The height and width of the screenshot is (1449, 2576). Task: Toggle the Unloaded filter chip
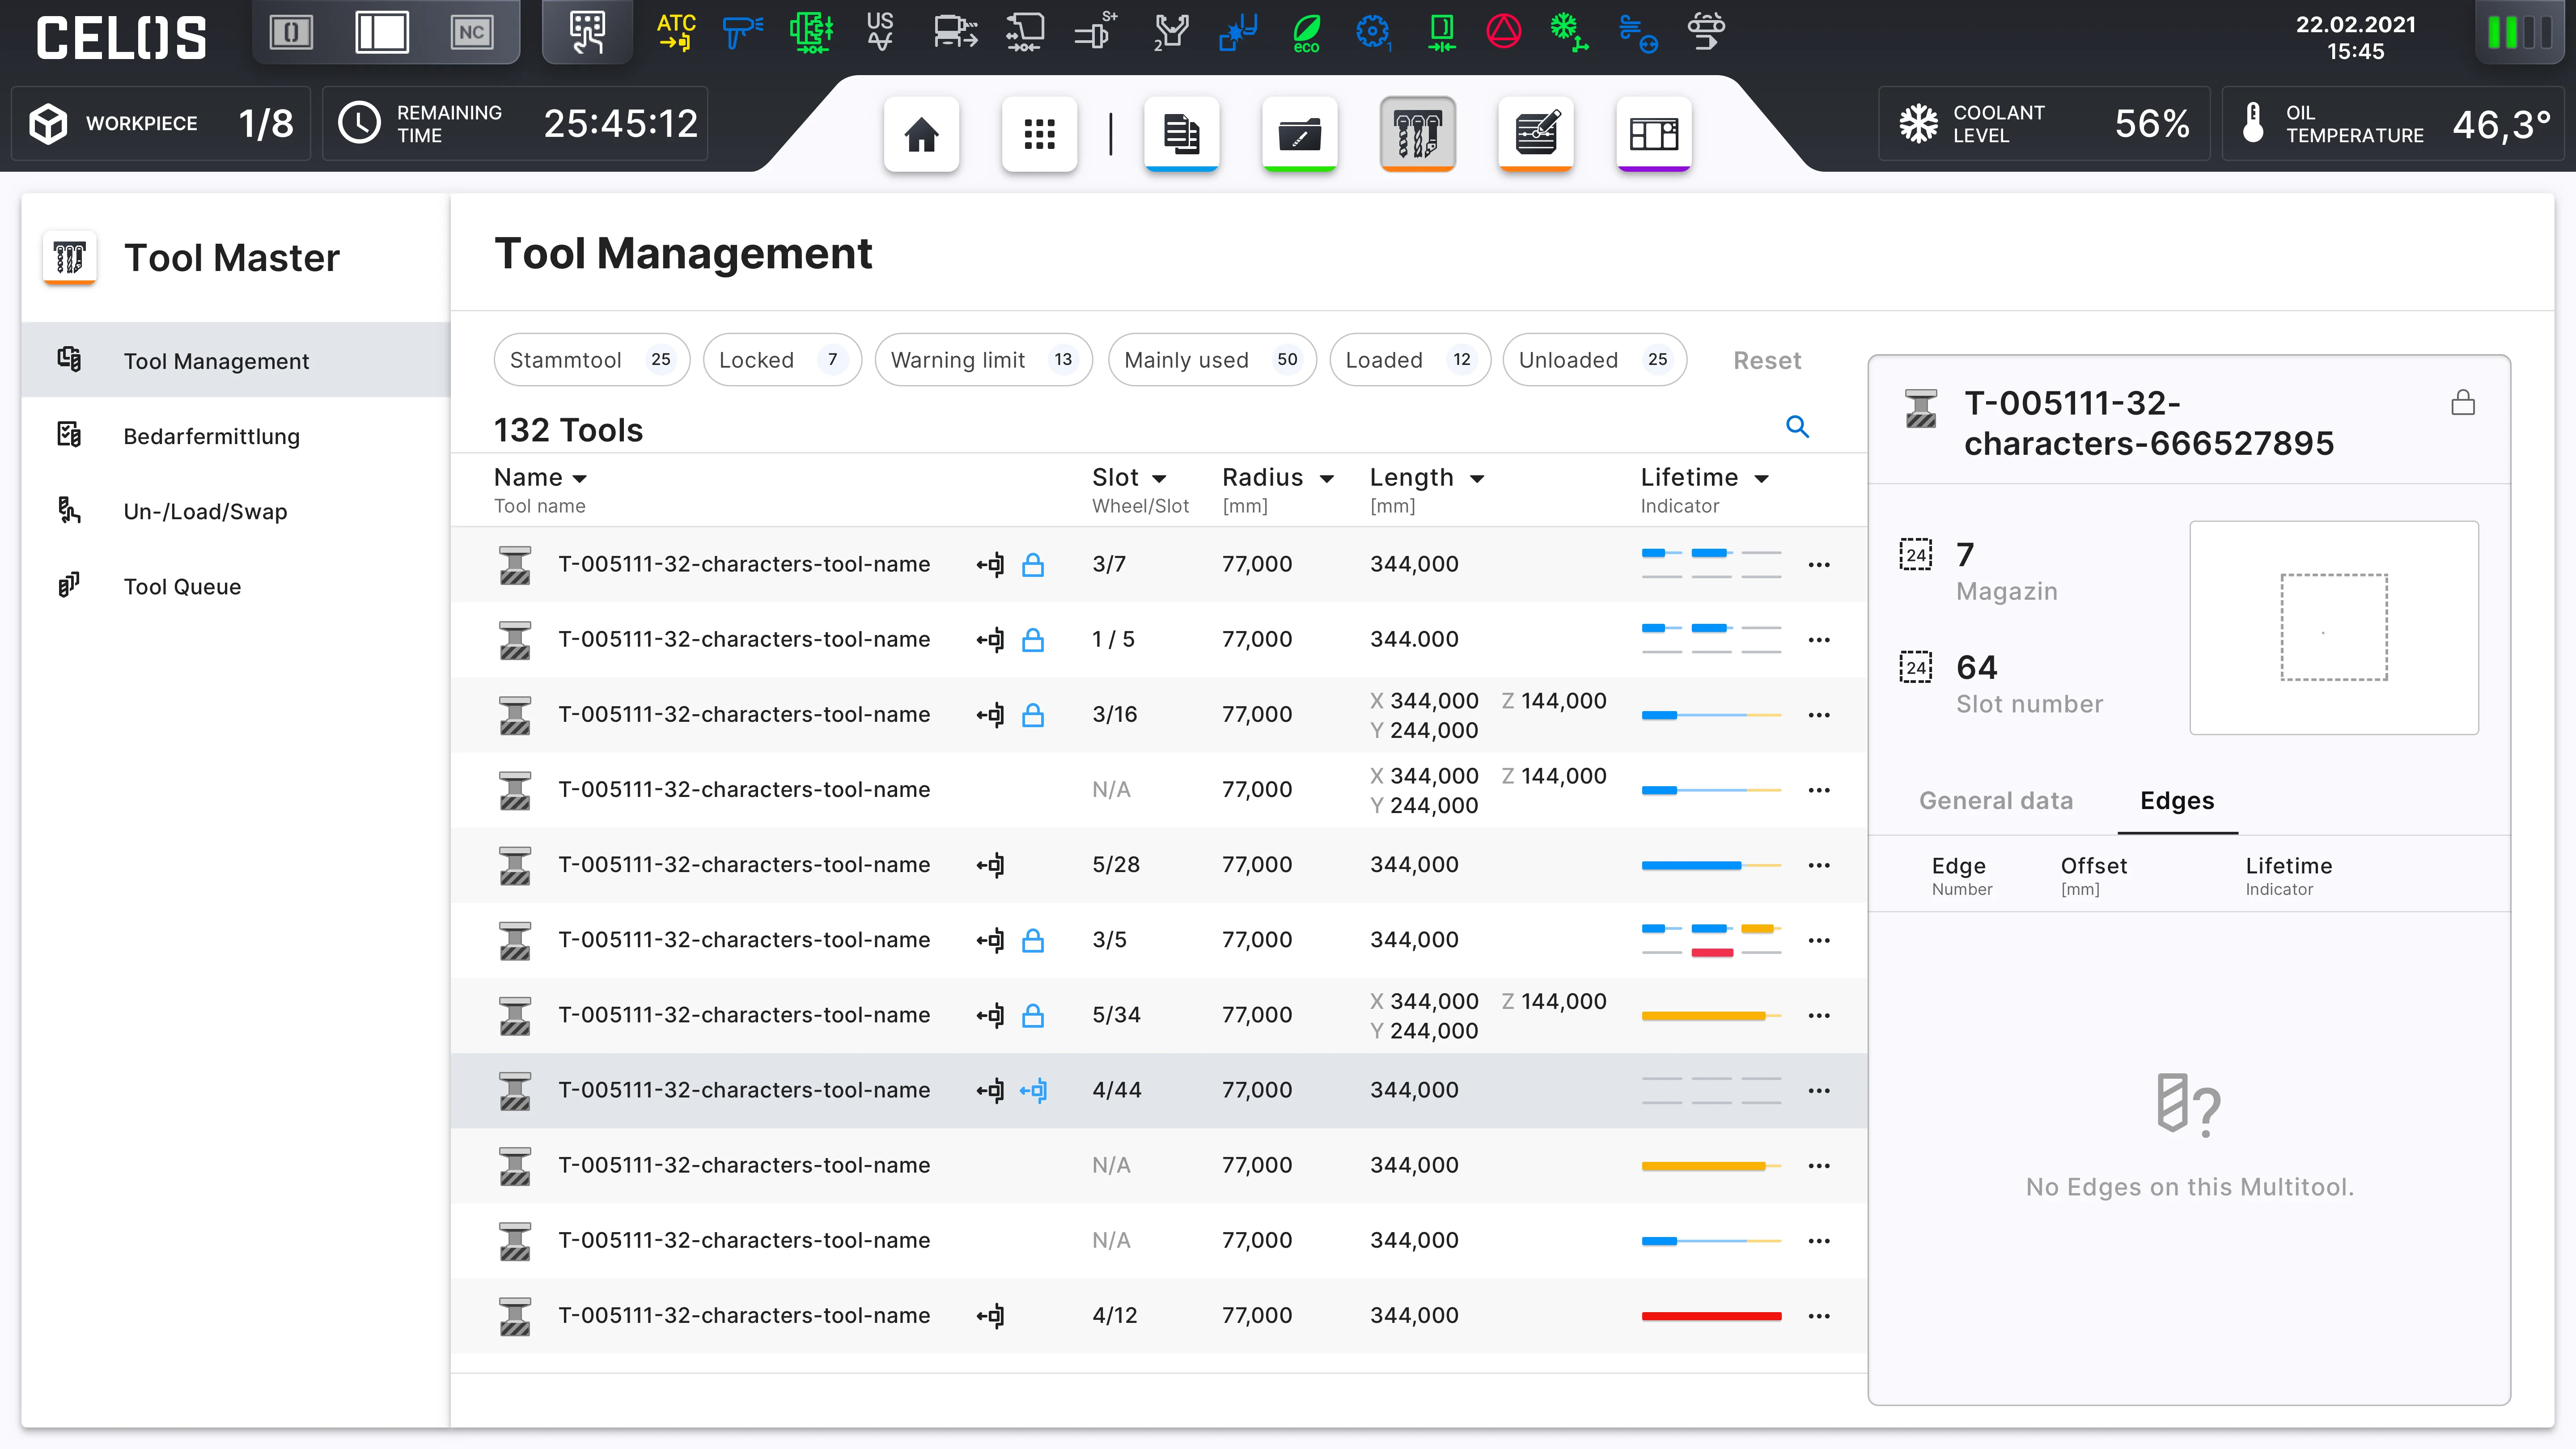1594,360
